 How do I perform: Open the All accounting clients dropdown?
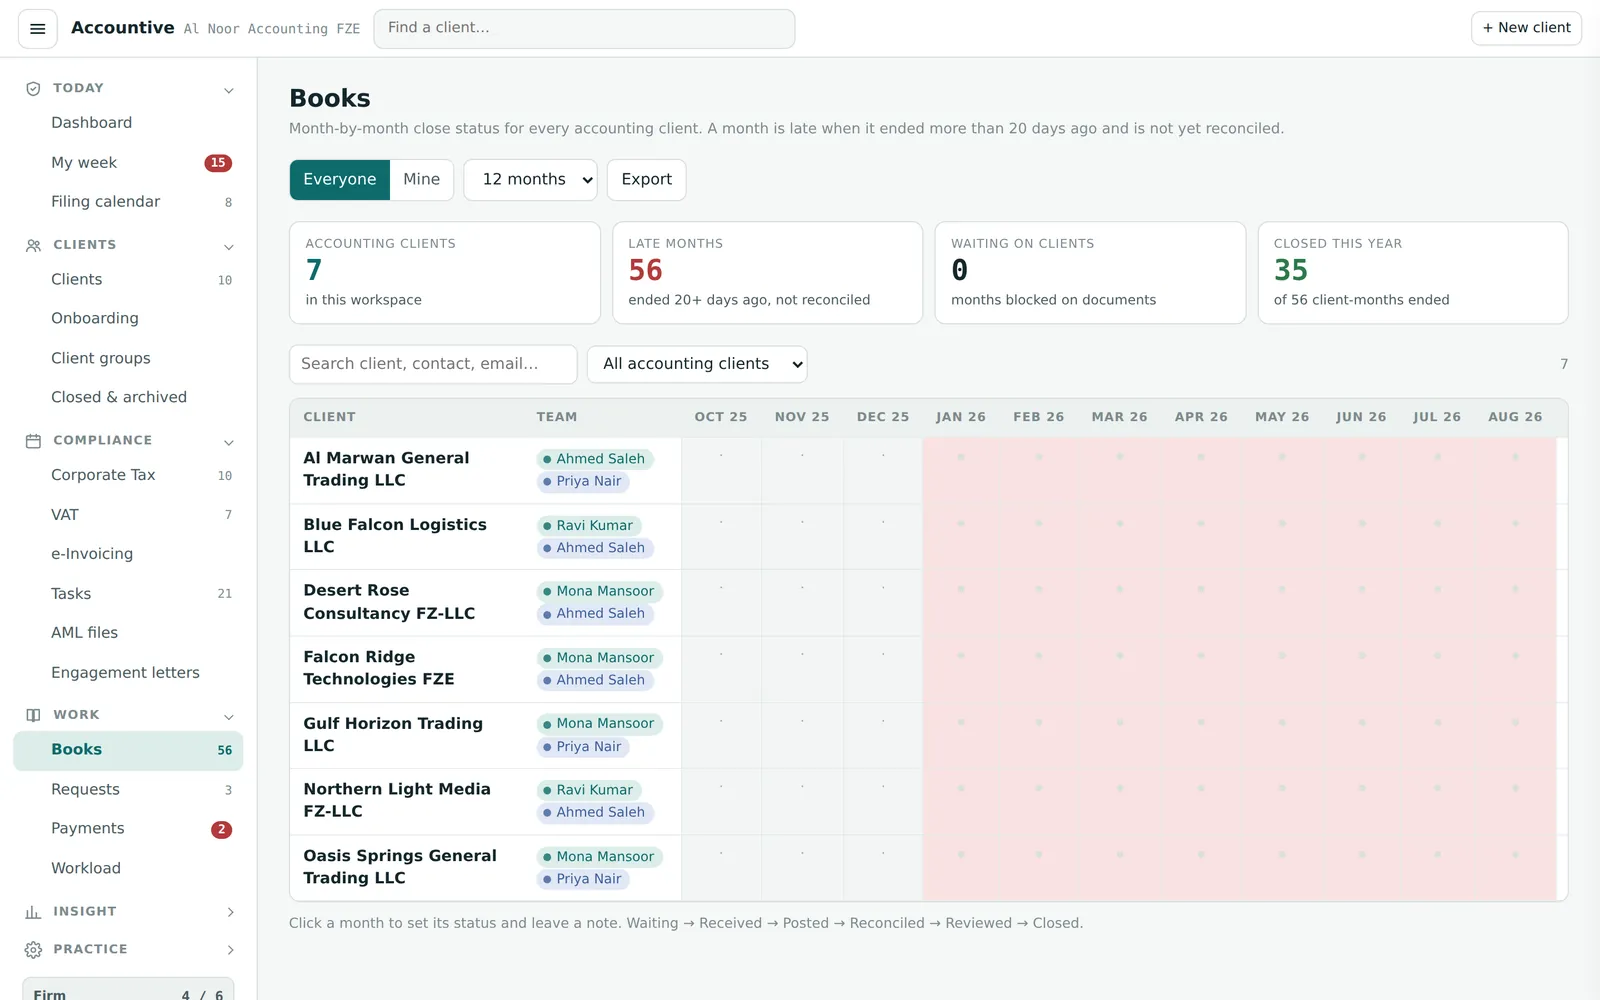click(x=697, y=364)
